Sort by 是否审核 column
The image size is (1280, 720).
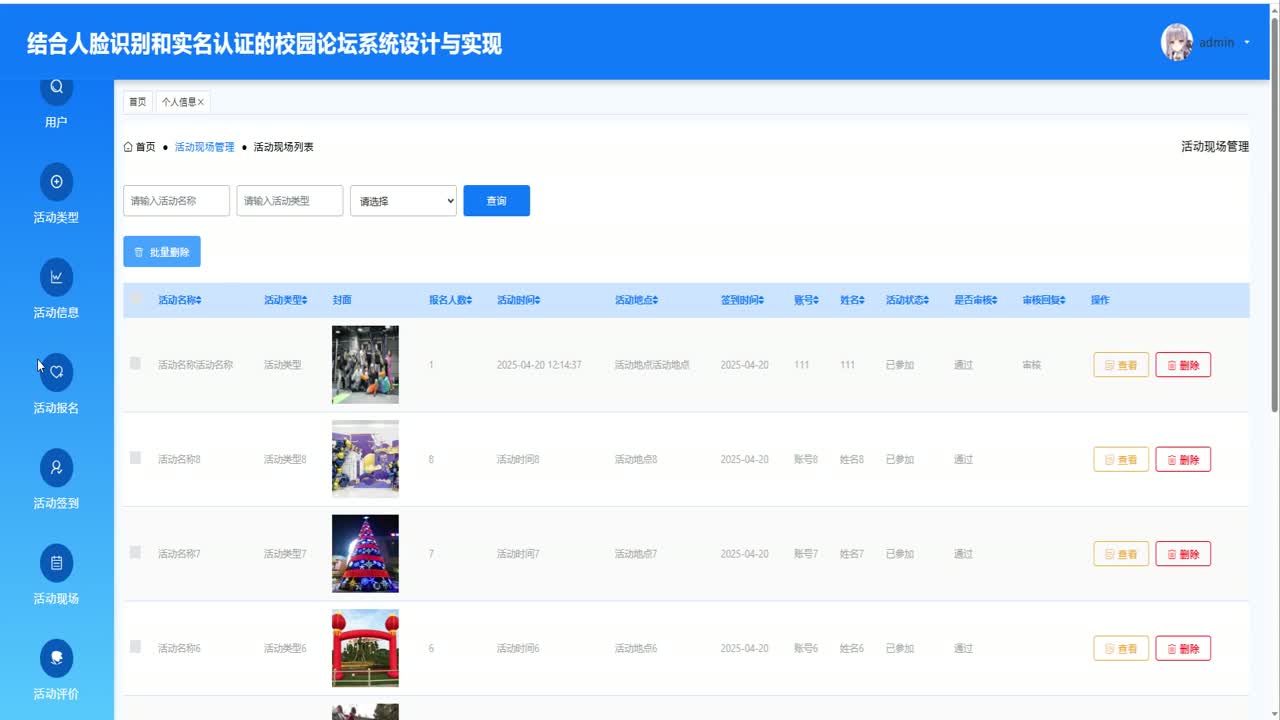pos(976,300)
